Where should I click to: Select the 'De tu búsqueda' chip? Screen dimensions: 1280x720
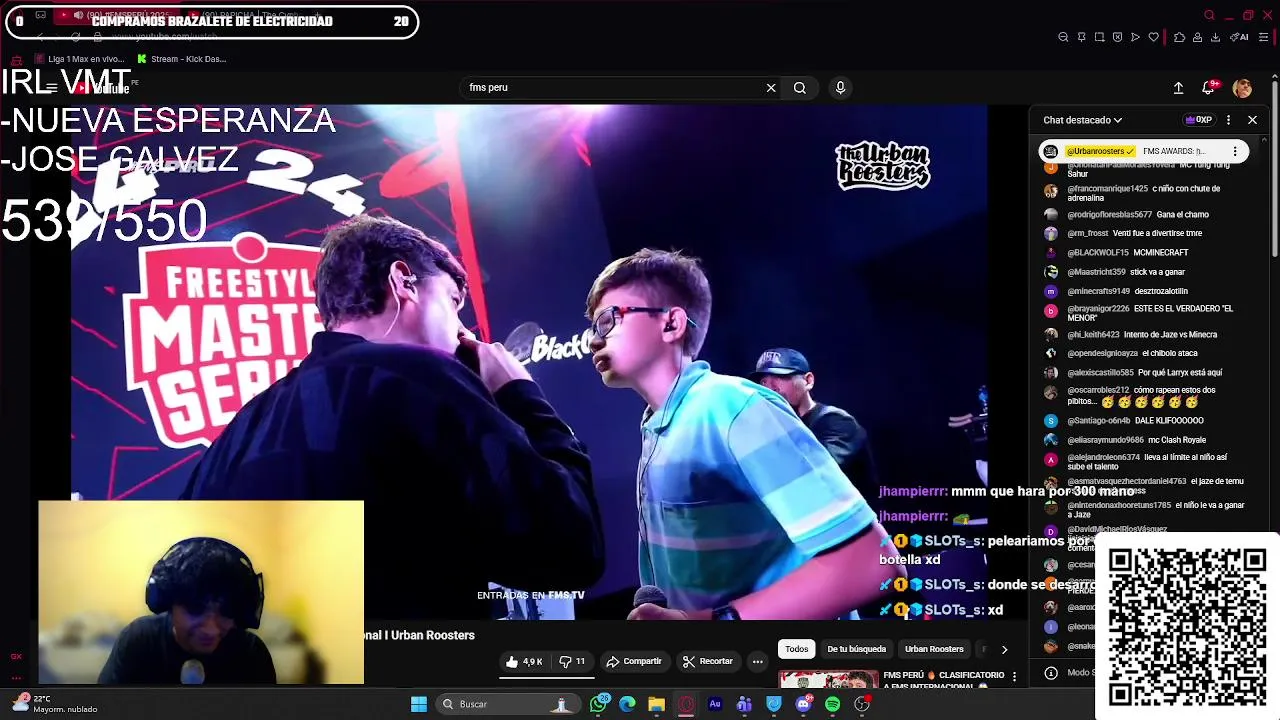point(856,649)
